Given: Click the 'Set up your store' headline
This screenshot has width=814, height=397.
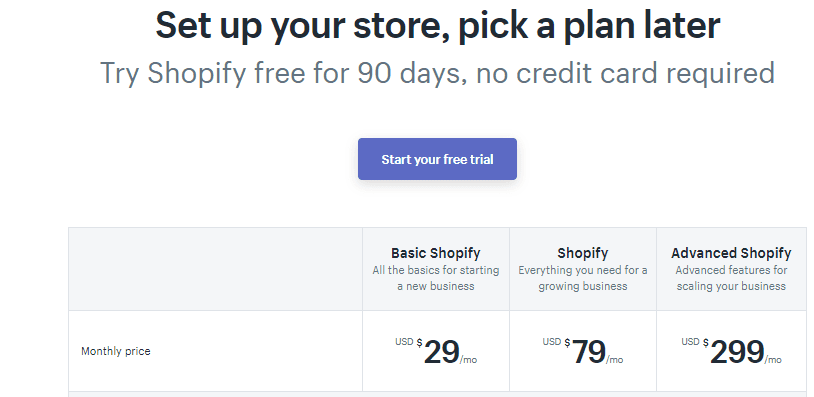Looking at the screenshot, I should click(x=437, y=26).
